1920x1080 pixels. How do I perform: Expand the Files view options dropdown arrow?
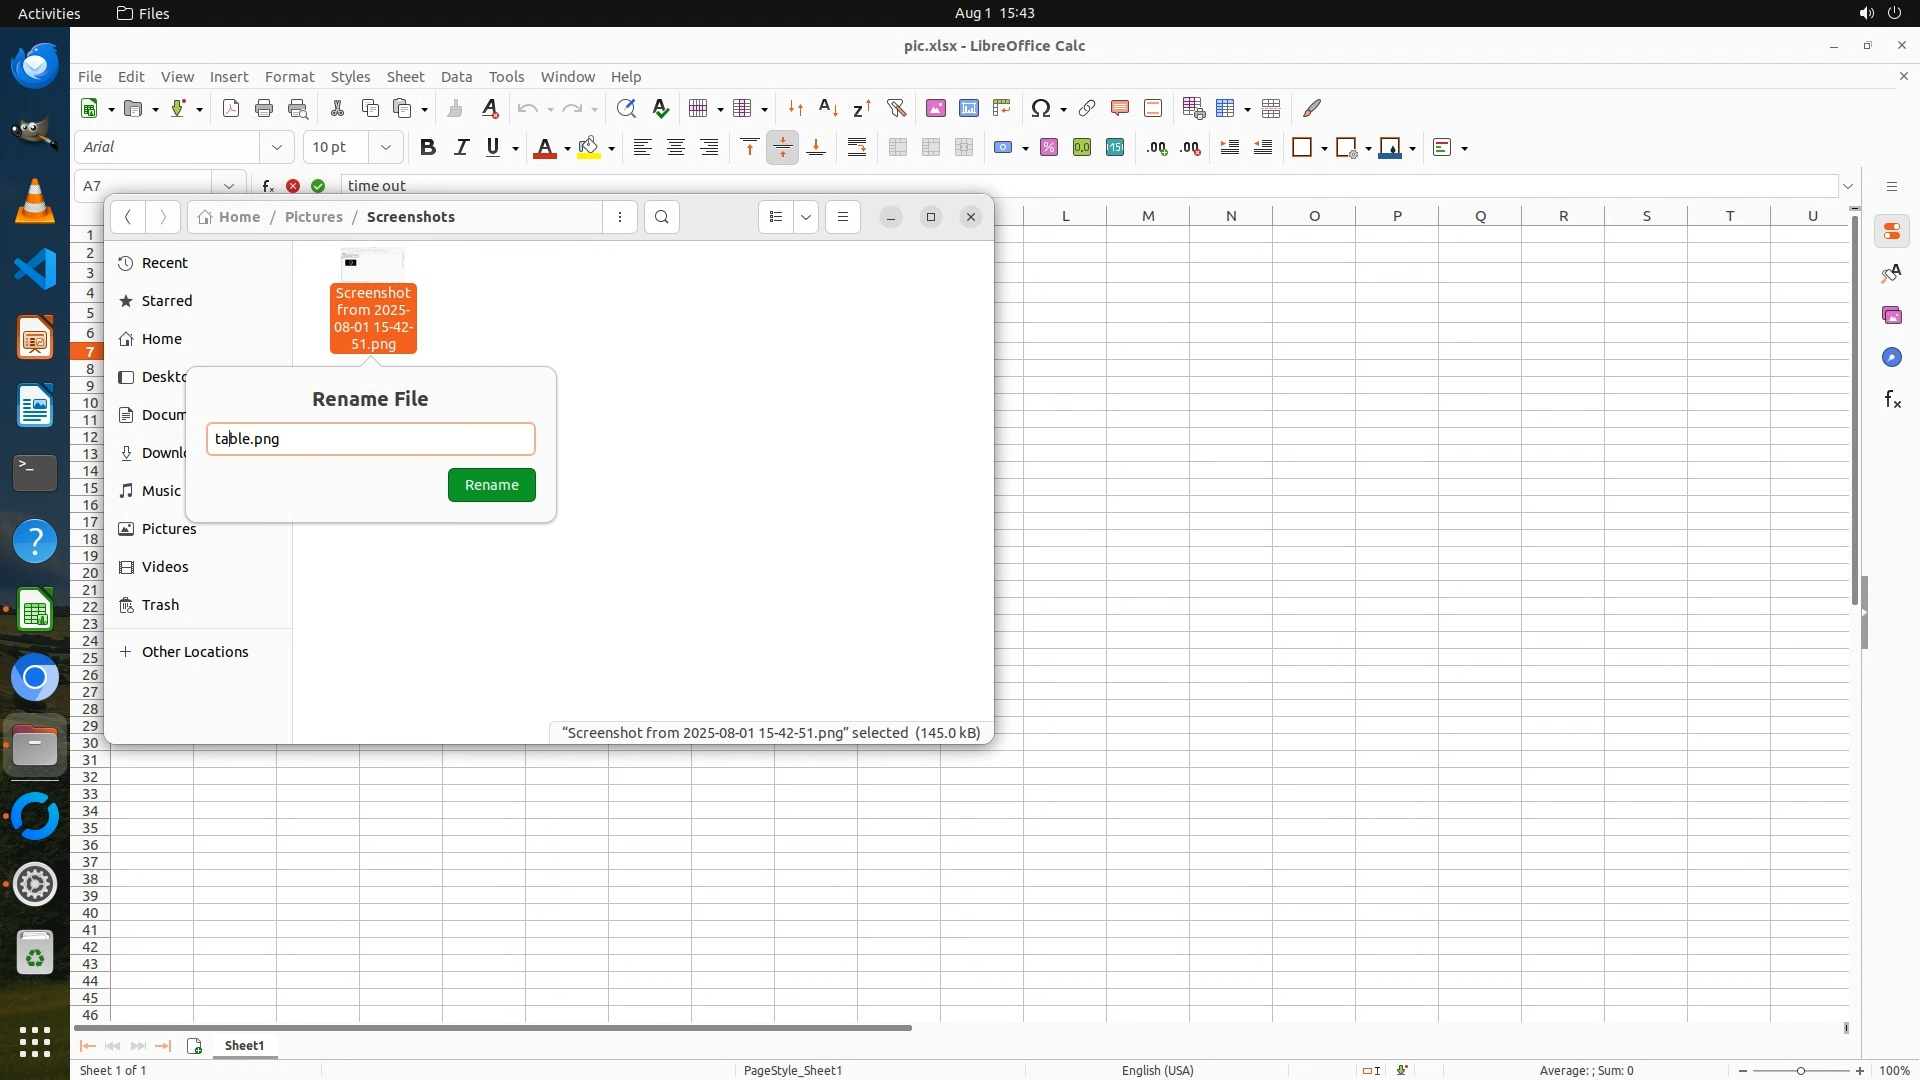(x=806, y=217)
